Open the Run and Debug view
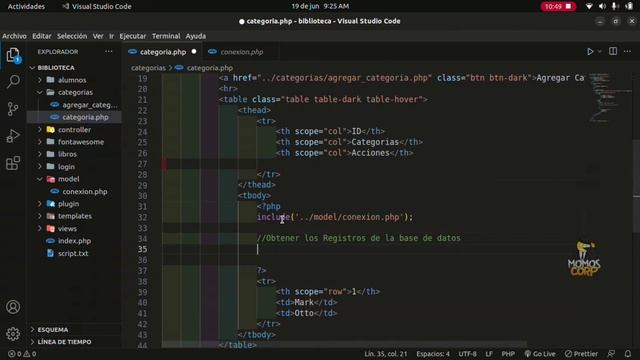This screenshot has width=640, height=360. [13, 136]
